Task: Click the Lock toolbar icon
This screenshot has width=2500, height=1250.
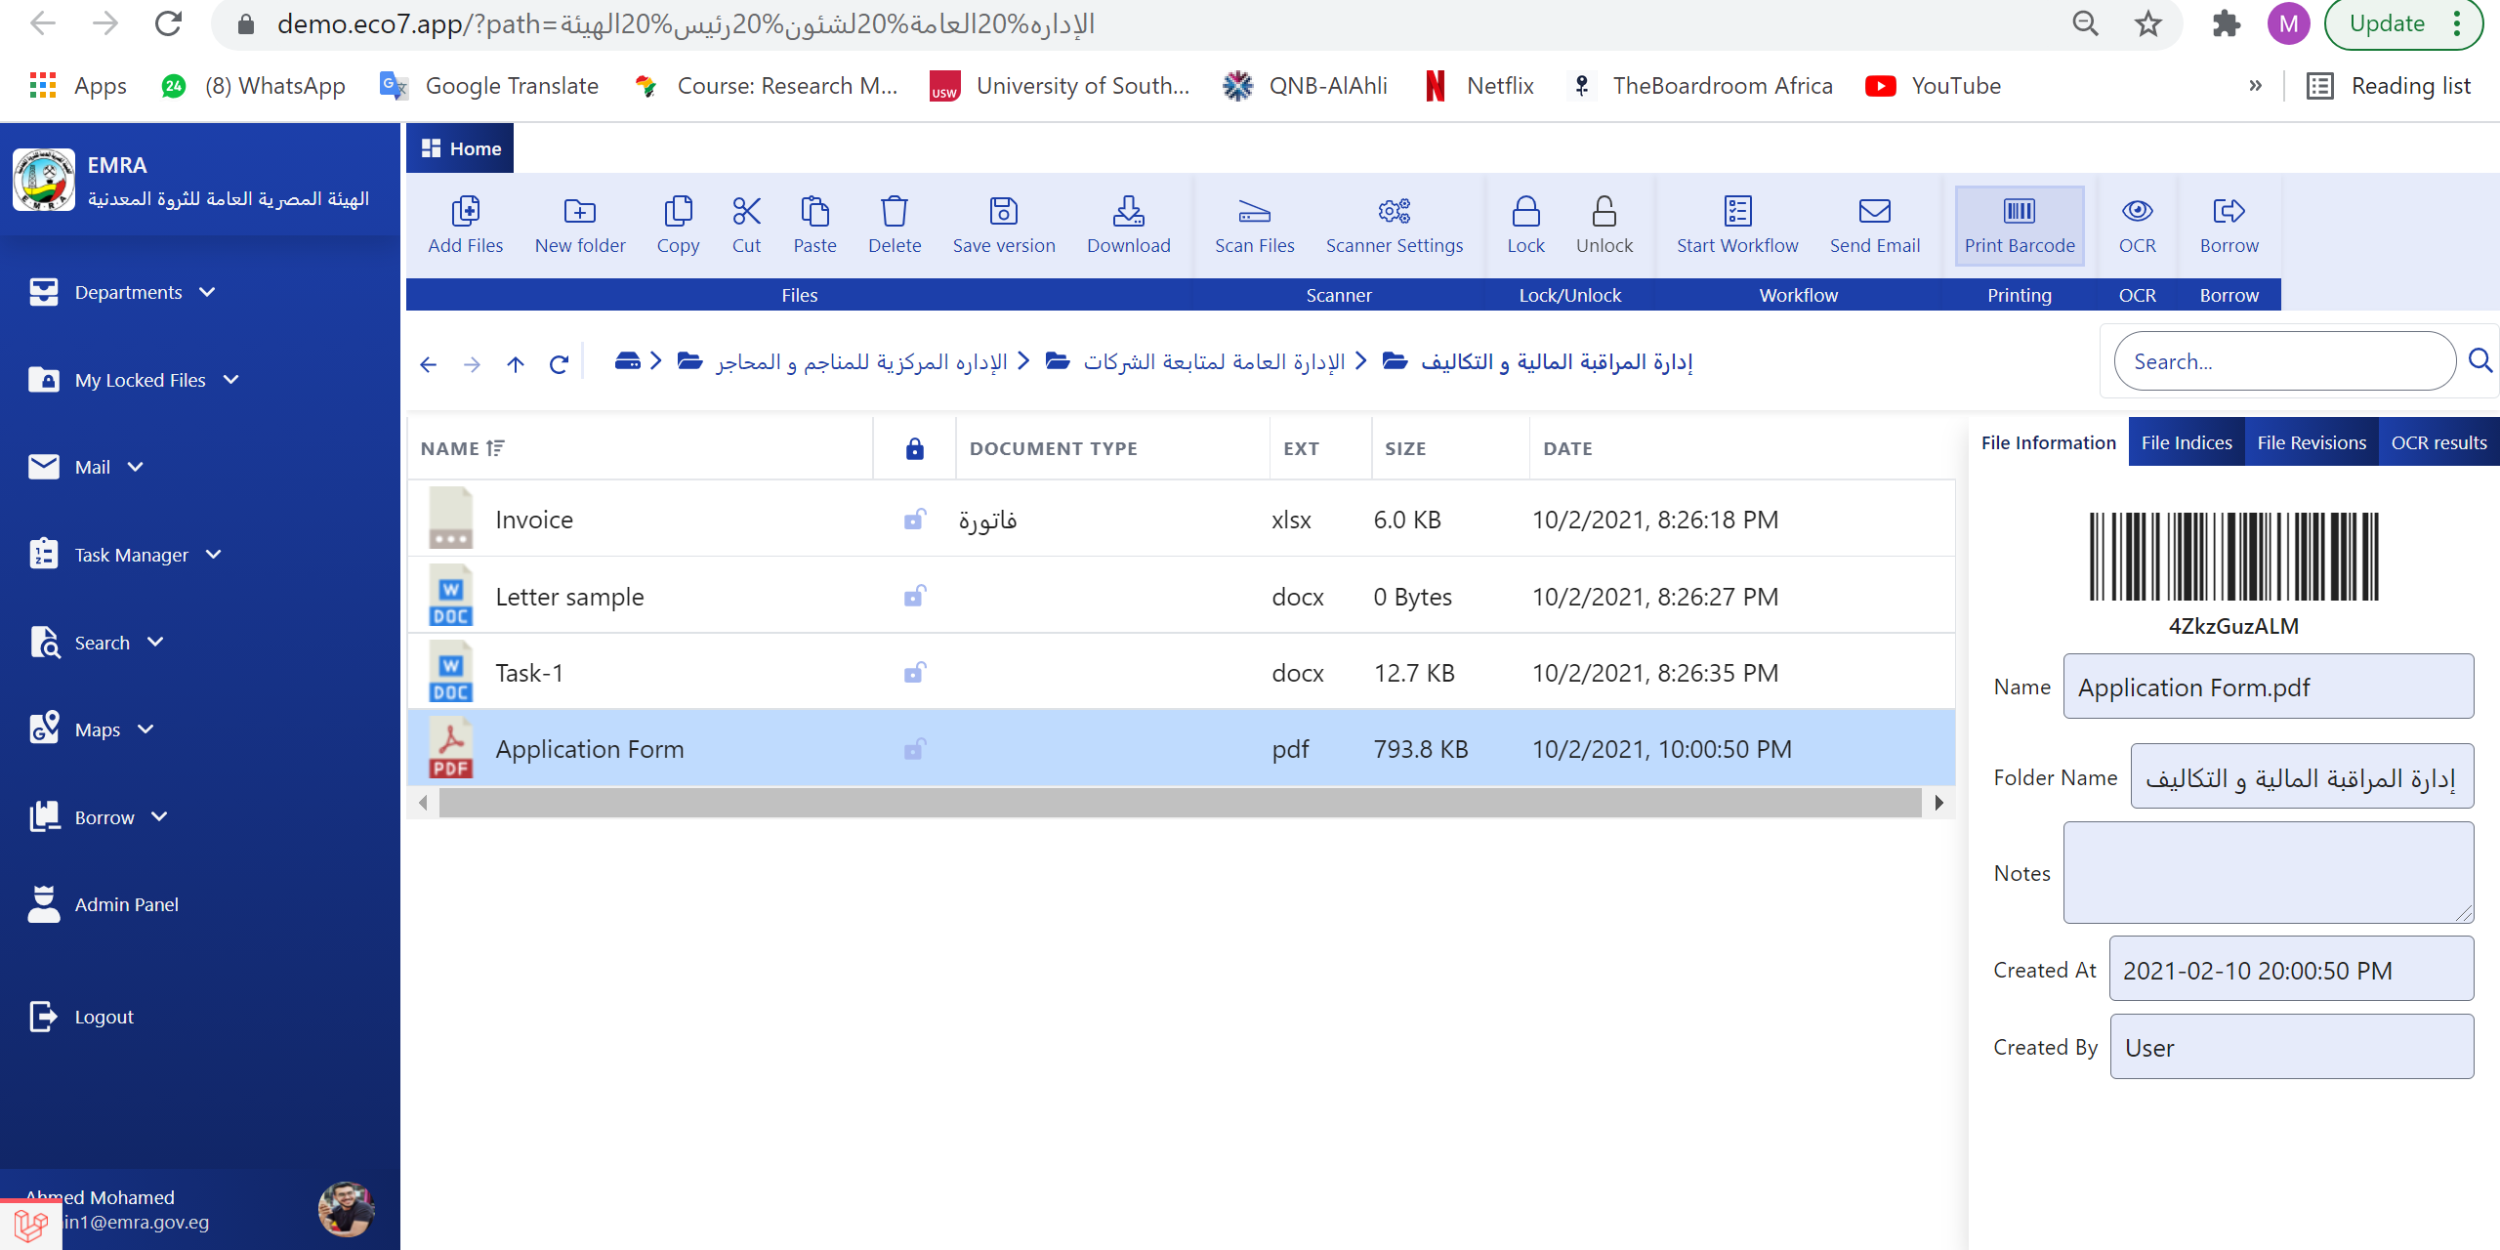Action: point(1525,211)
